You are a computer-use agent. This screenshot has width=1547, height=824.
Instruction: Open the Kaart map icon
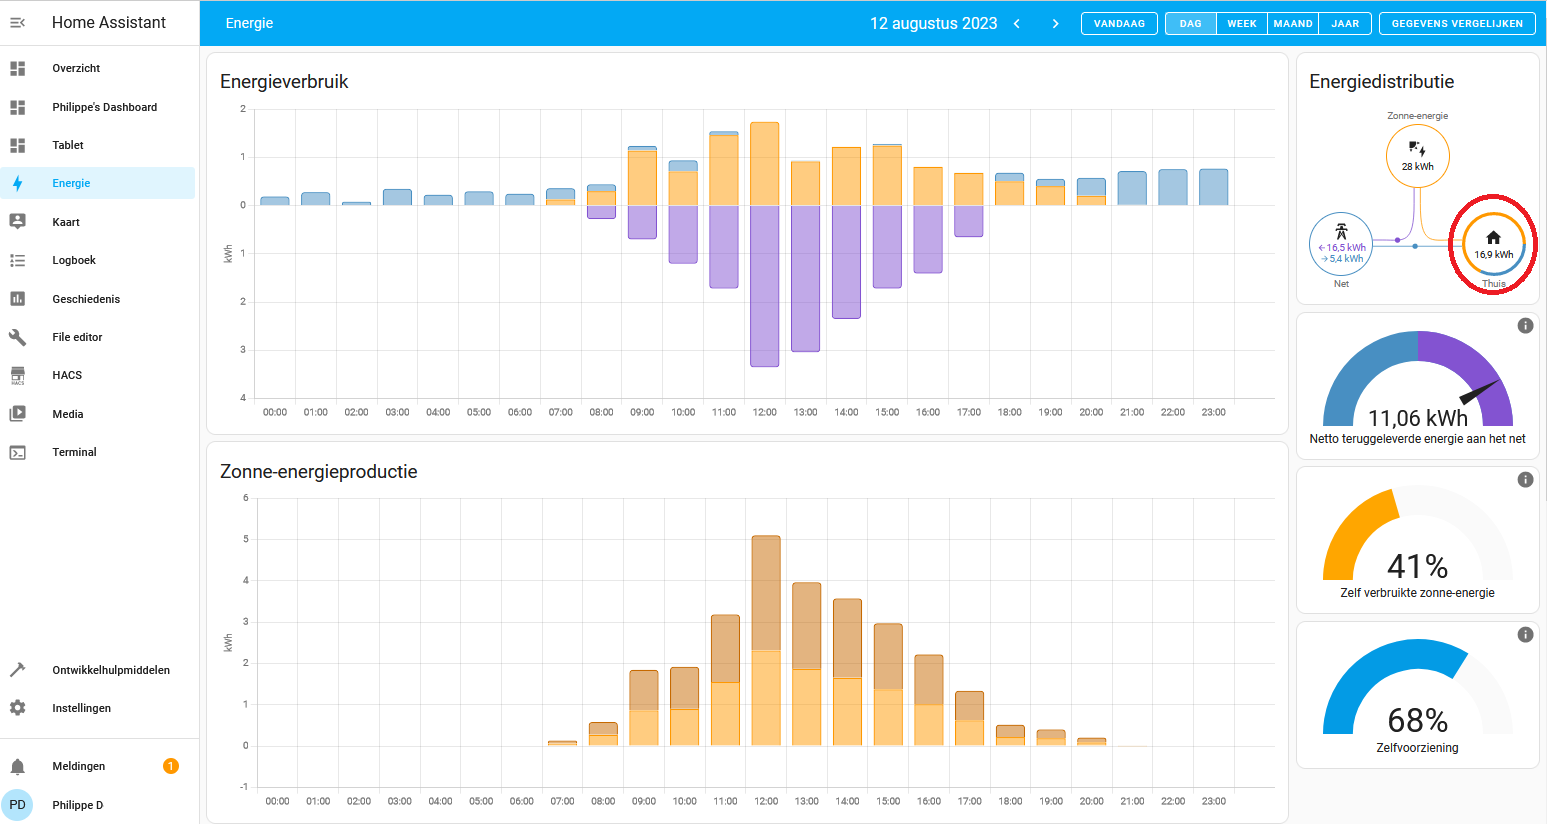(x=18, y=222)
